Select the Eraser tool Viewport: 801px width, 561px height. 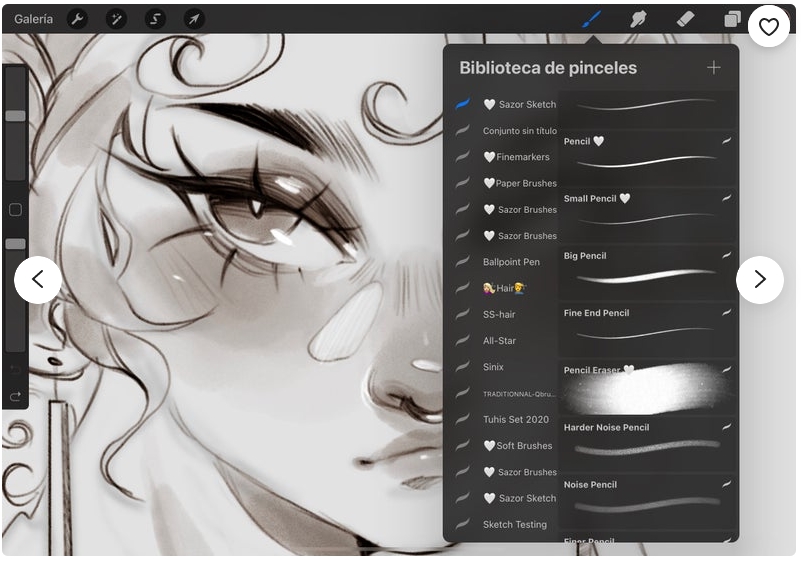click(685, 19)
